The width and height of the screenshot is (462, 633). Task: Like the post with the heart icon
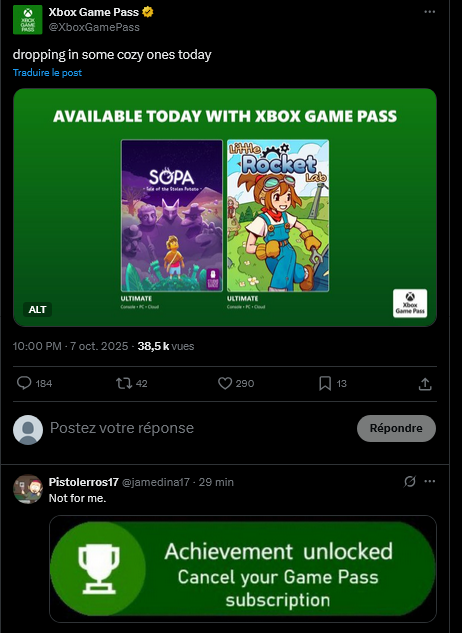click(x=225, y=383)
